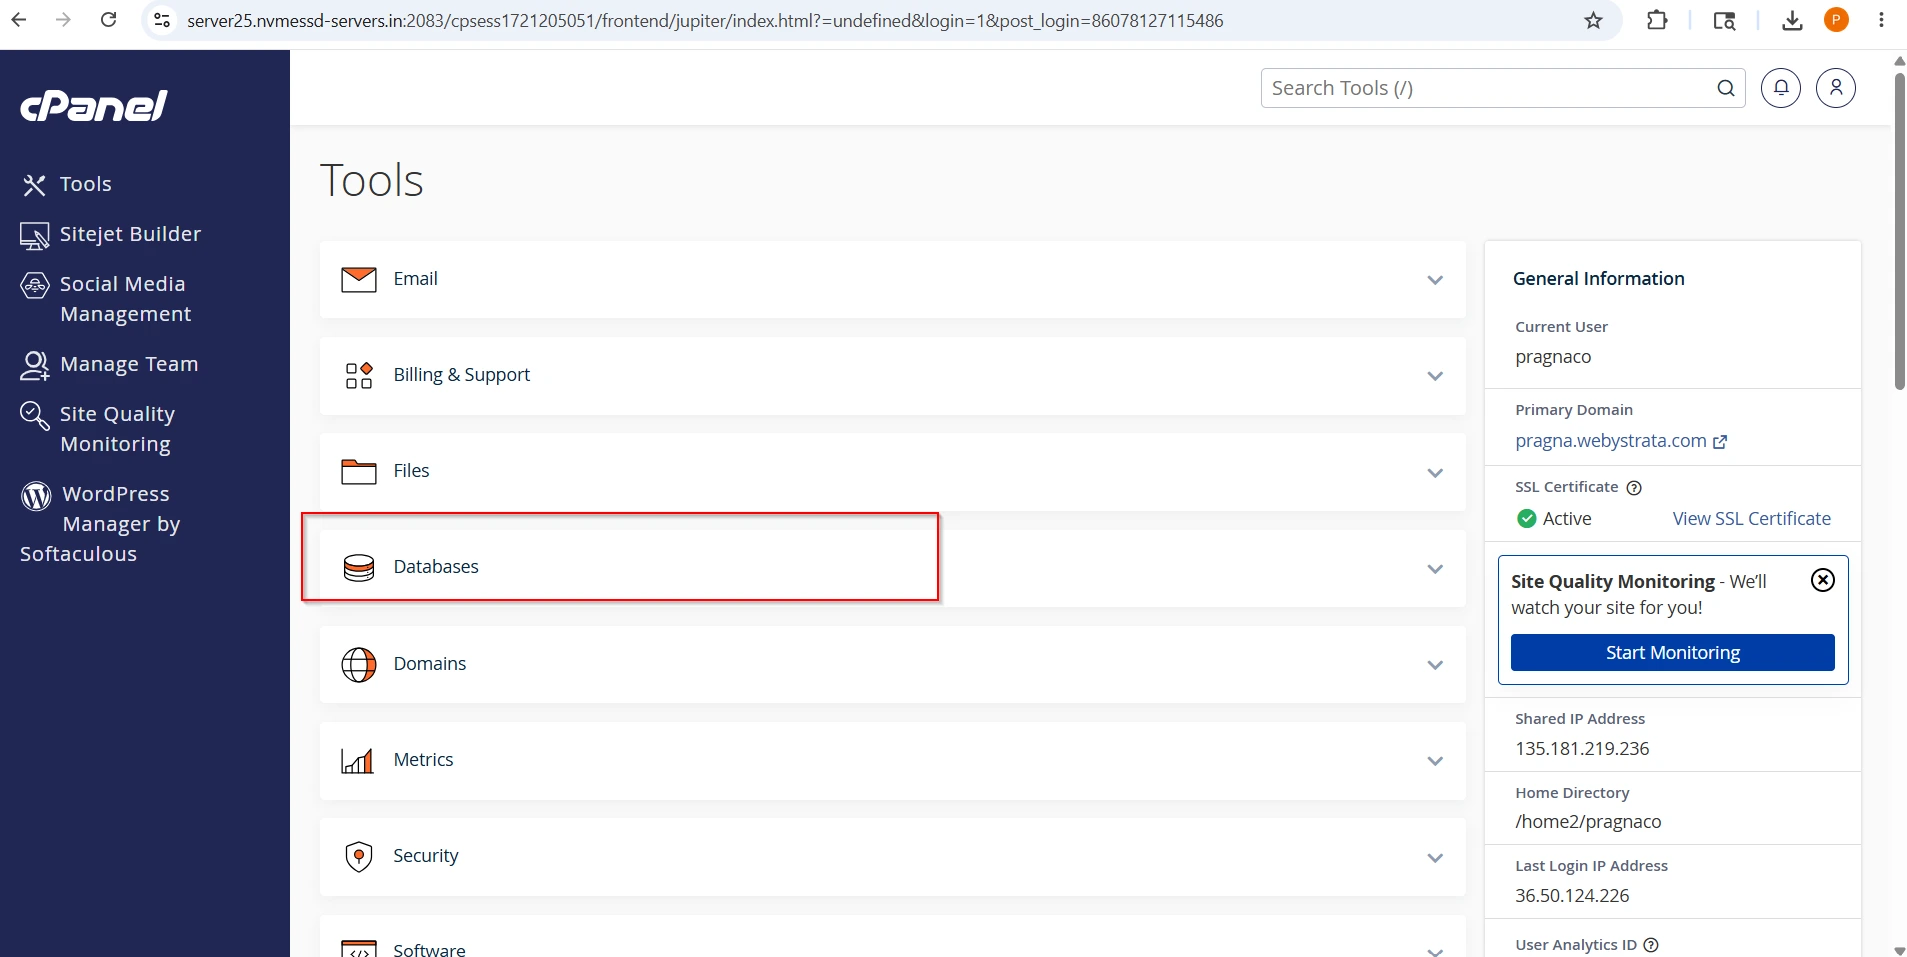Click last login IP 36.50.124.226

coord(1572,896)
